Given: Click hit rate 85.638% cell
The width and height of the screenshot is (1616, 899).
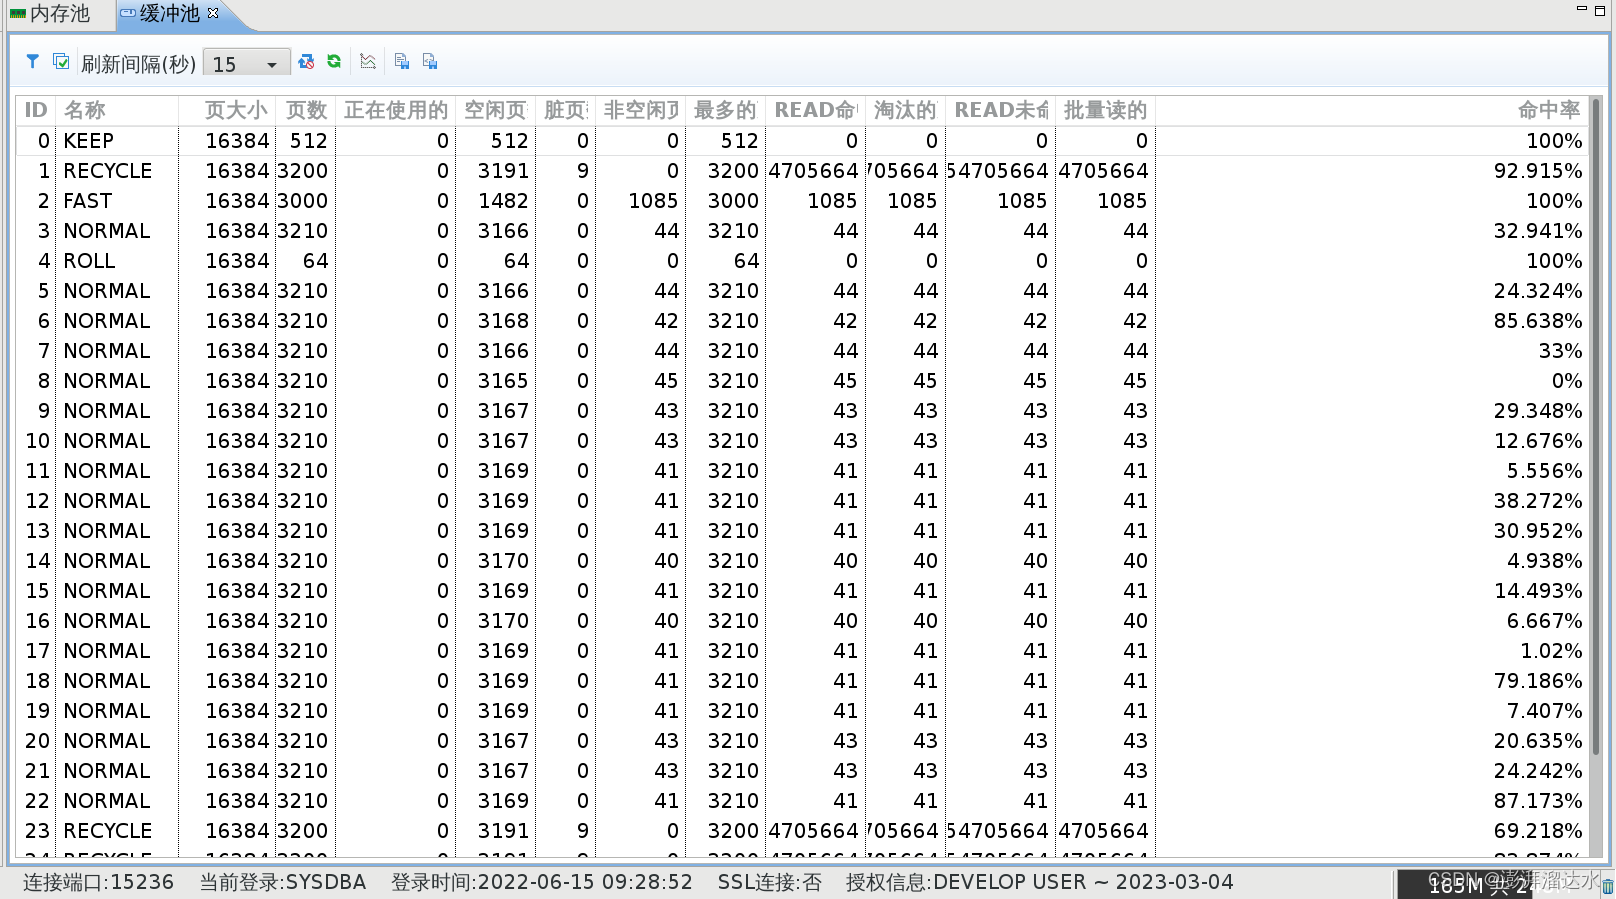Looking at the screenshot, I should 1538,321.
